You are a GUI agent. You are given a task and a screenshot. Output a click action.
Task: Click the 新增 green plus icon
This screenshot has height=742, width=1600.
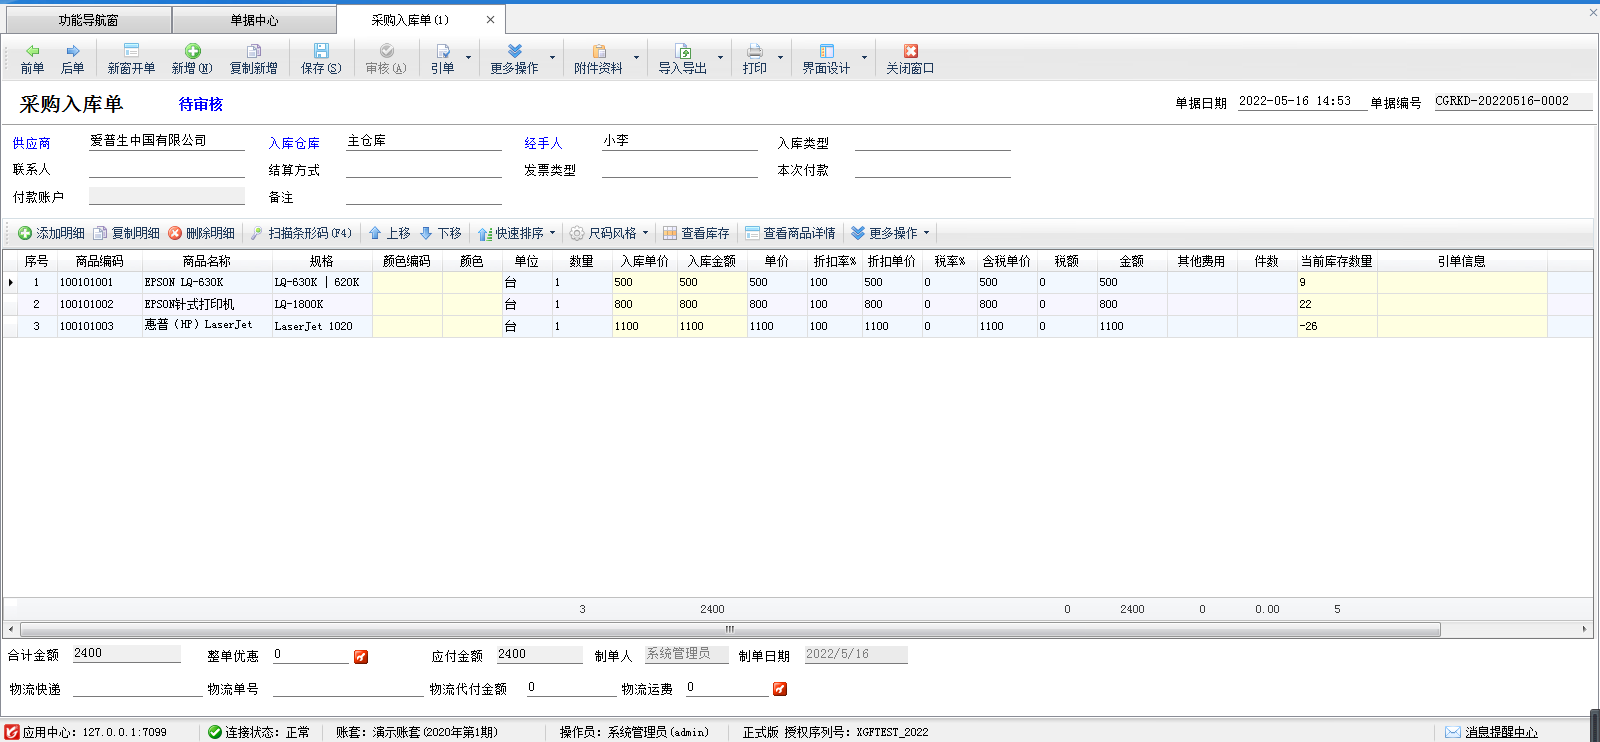(x=192, y=51)
